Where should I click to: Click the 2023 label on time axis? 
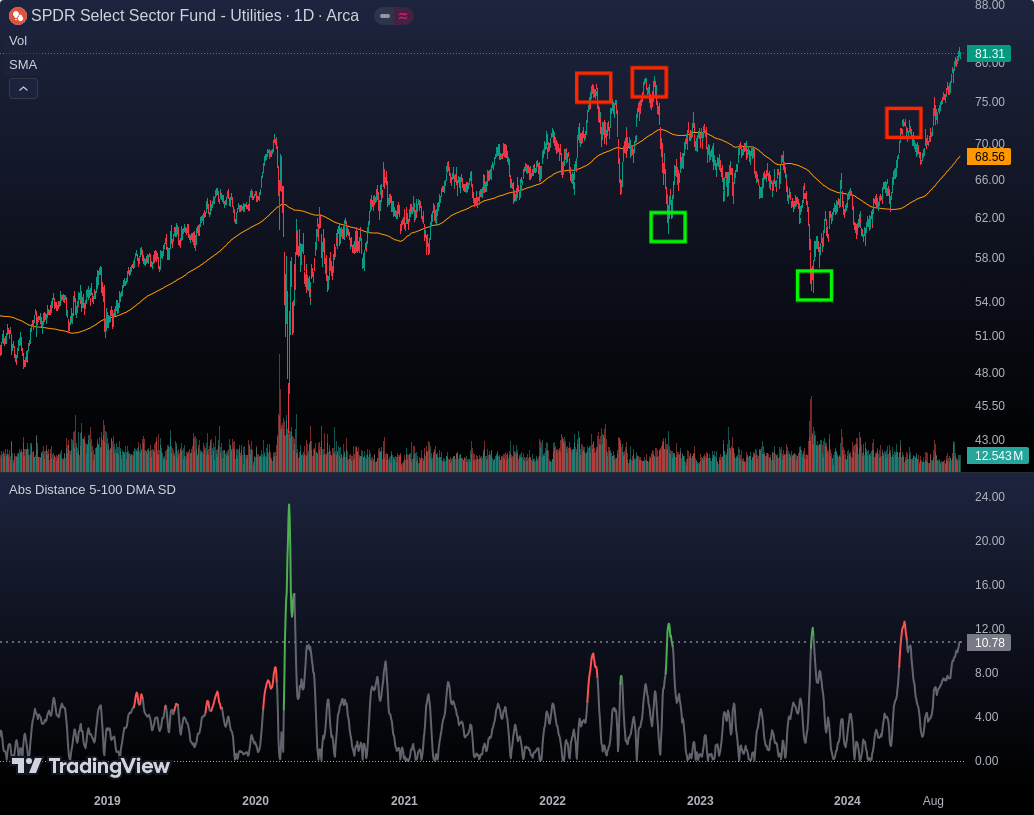pyautogui.click(x=700, y=800)
